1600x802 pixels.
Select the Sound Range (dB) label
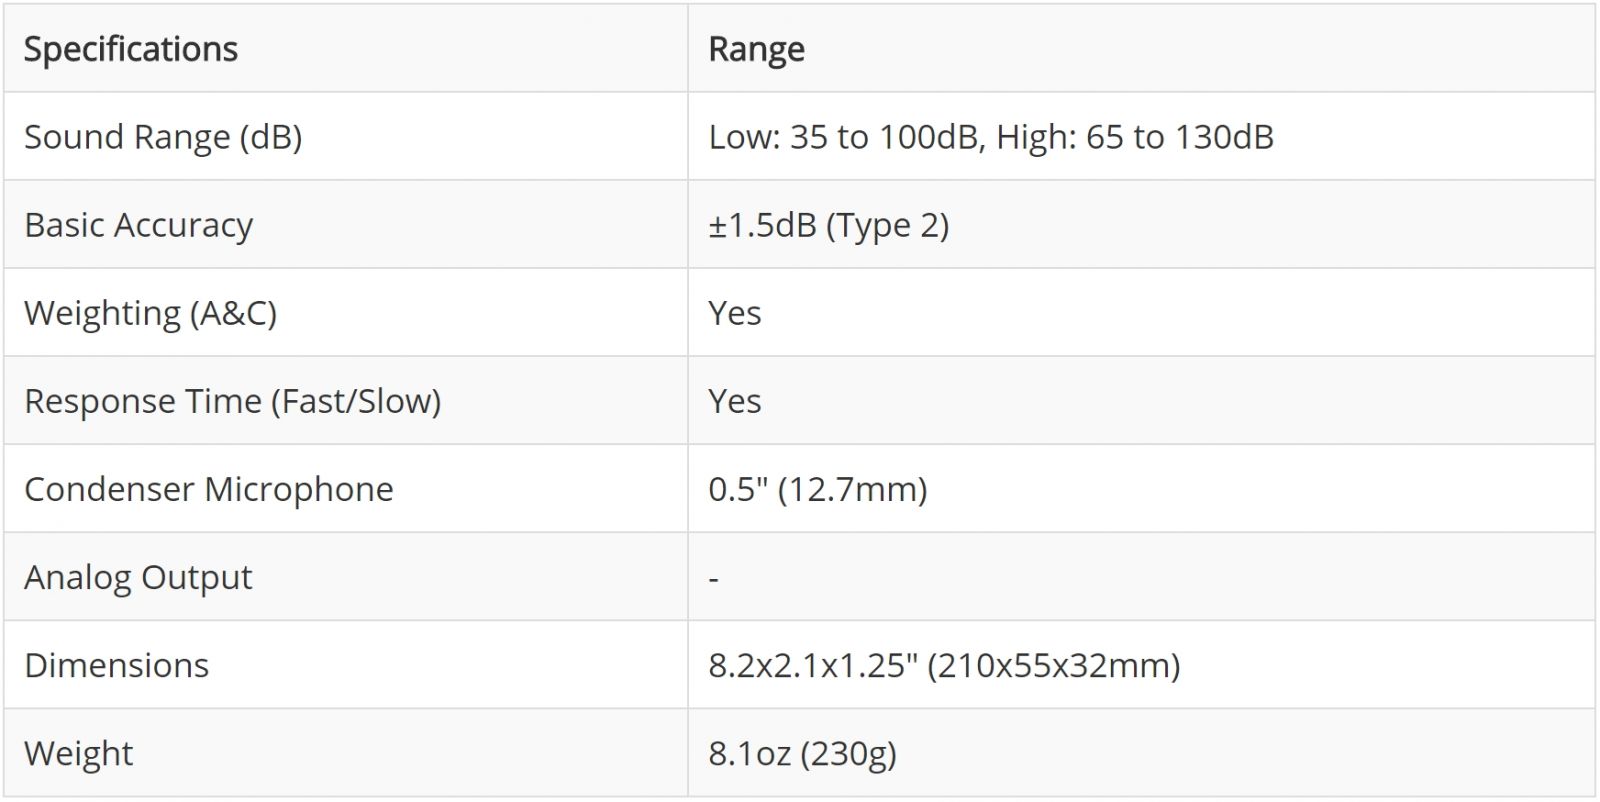tap(163, 137)
